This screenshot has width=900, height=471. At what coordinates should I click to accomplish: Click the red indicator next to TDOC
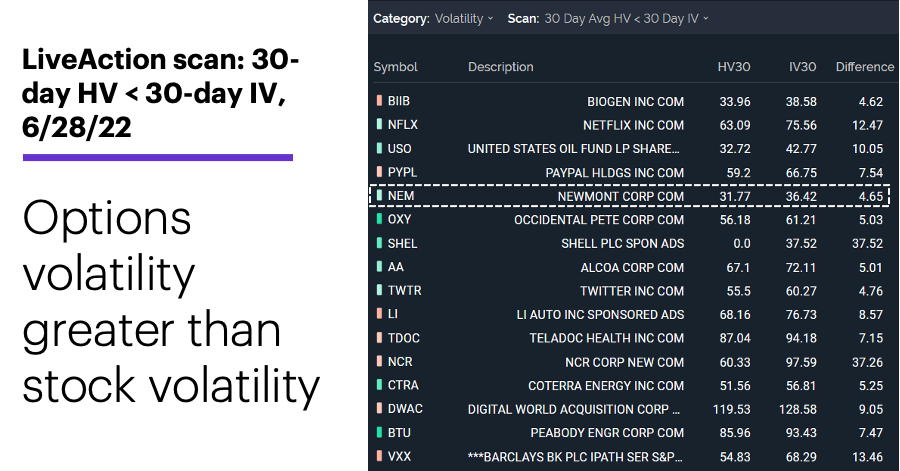379,337
